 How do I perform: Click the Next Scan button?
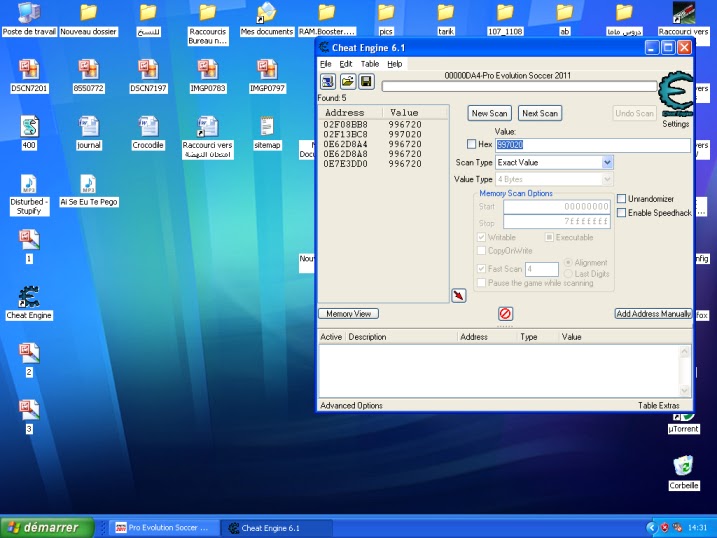[x=540, y=113]
